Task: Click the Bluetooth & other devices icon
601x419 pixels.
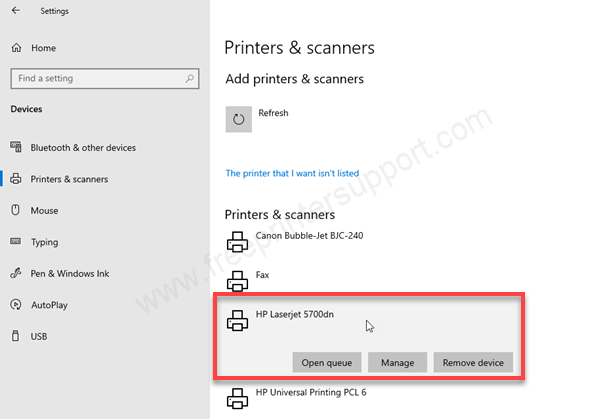Action: (x=16, y=148)
